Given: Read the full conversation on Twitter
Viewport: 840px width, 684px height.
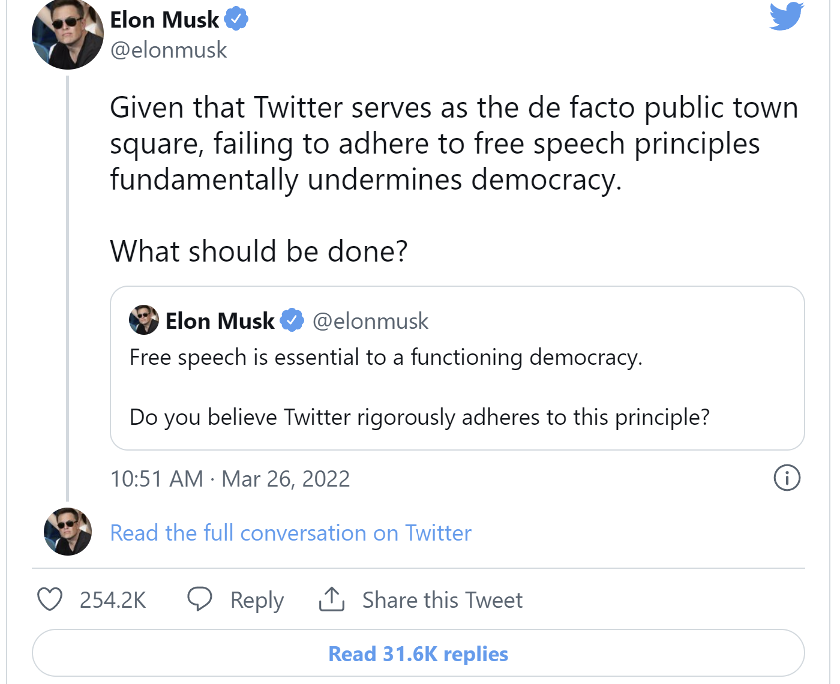Looking at the screenshot, I should (x=290, y=533).
